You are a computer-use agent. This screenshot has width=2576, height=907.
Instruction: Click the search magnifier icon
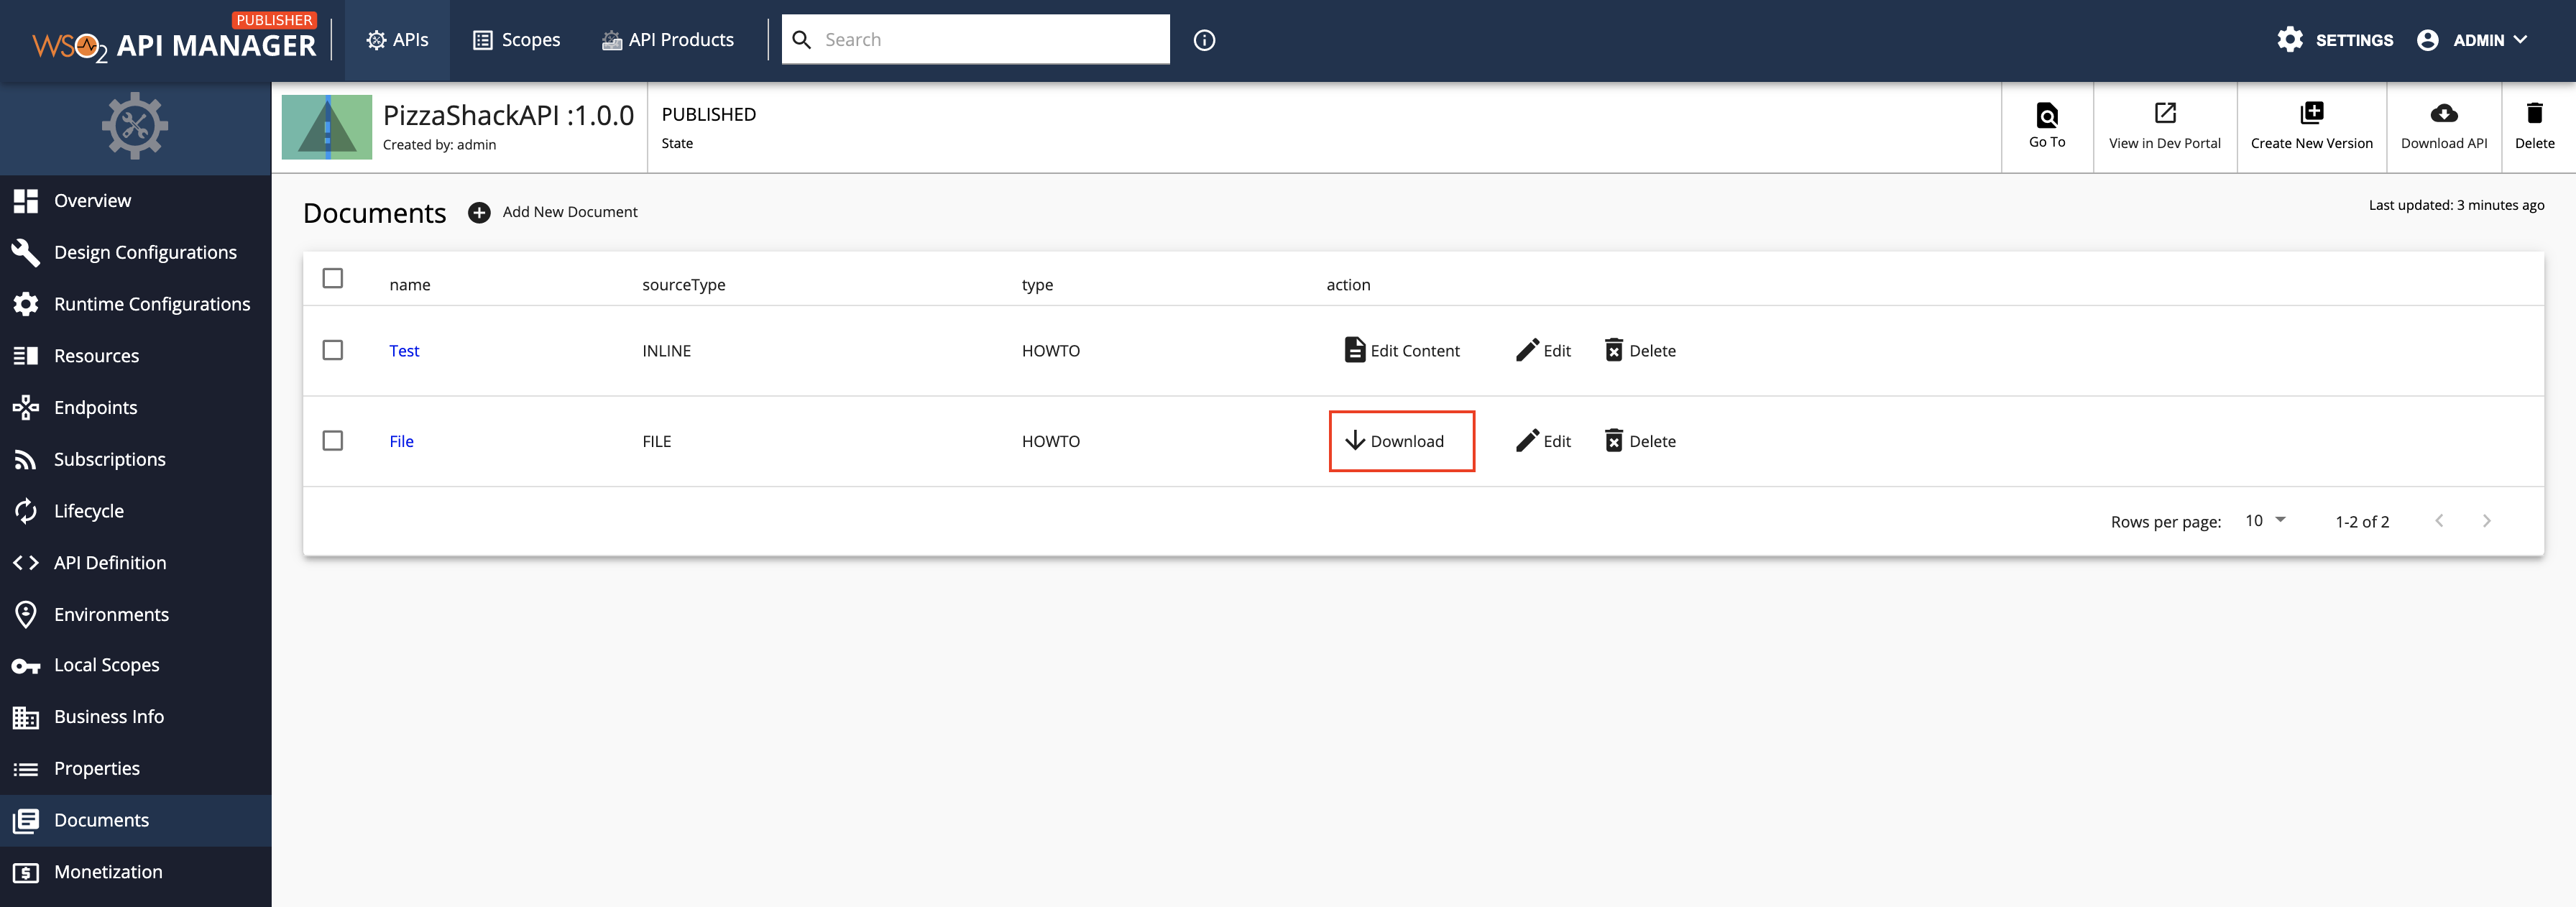[801, 40]
